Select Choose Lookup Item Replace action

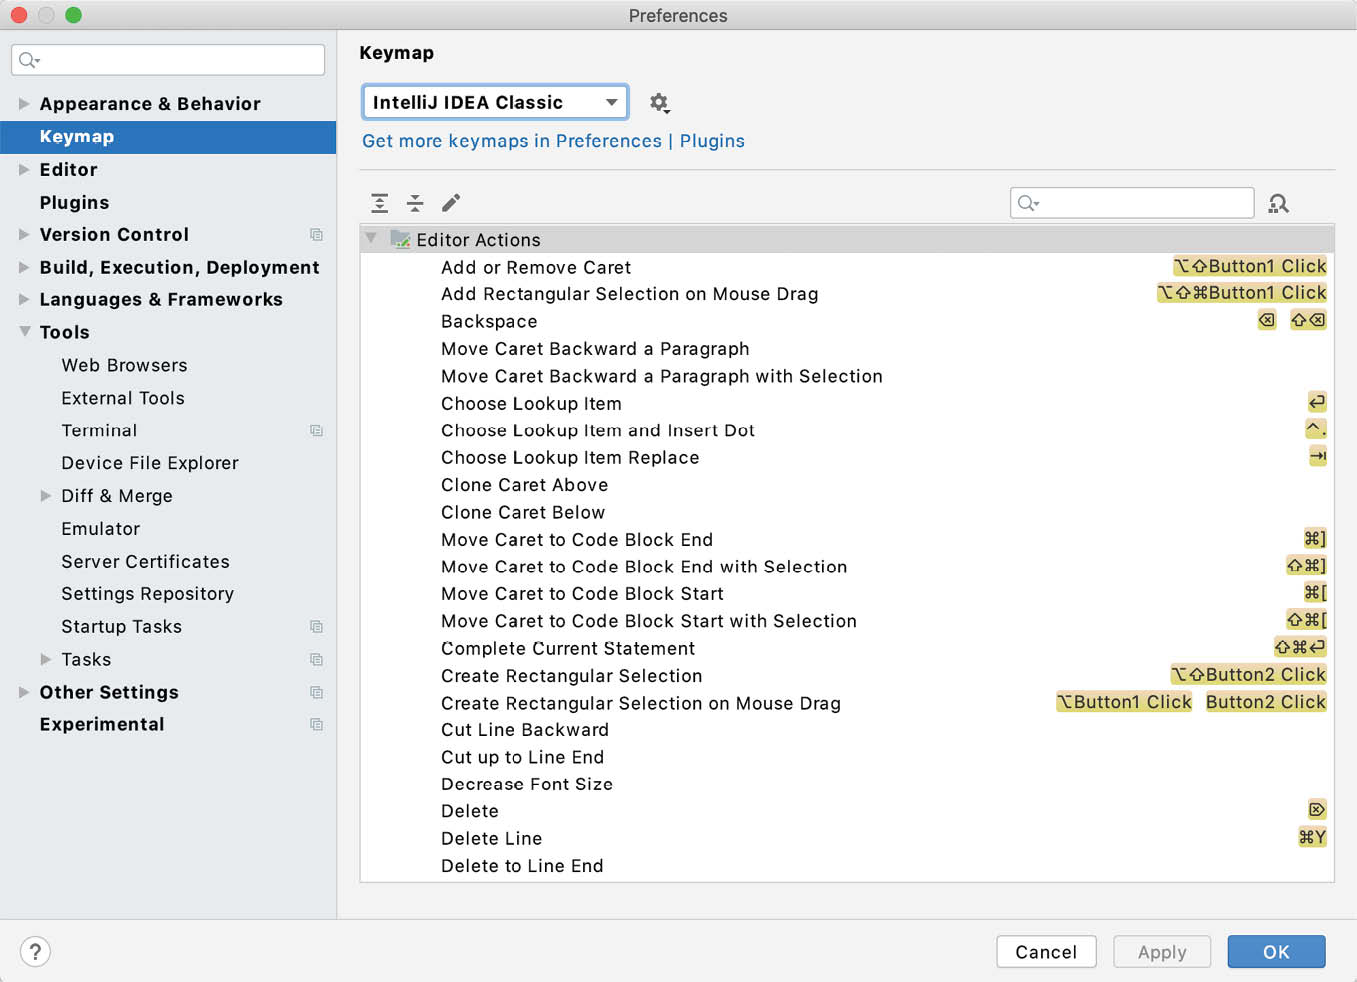[847, 457]
